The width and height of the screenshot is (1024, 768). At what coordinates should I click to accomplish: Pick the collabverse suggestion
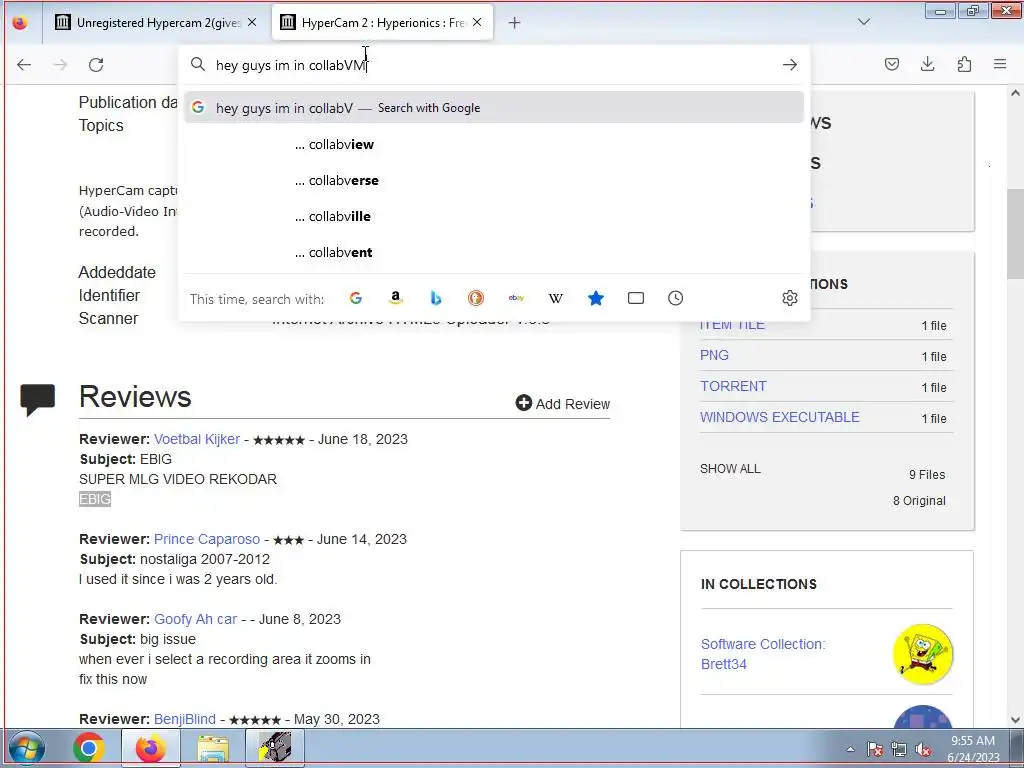click(x=494, y=180)
